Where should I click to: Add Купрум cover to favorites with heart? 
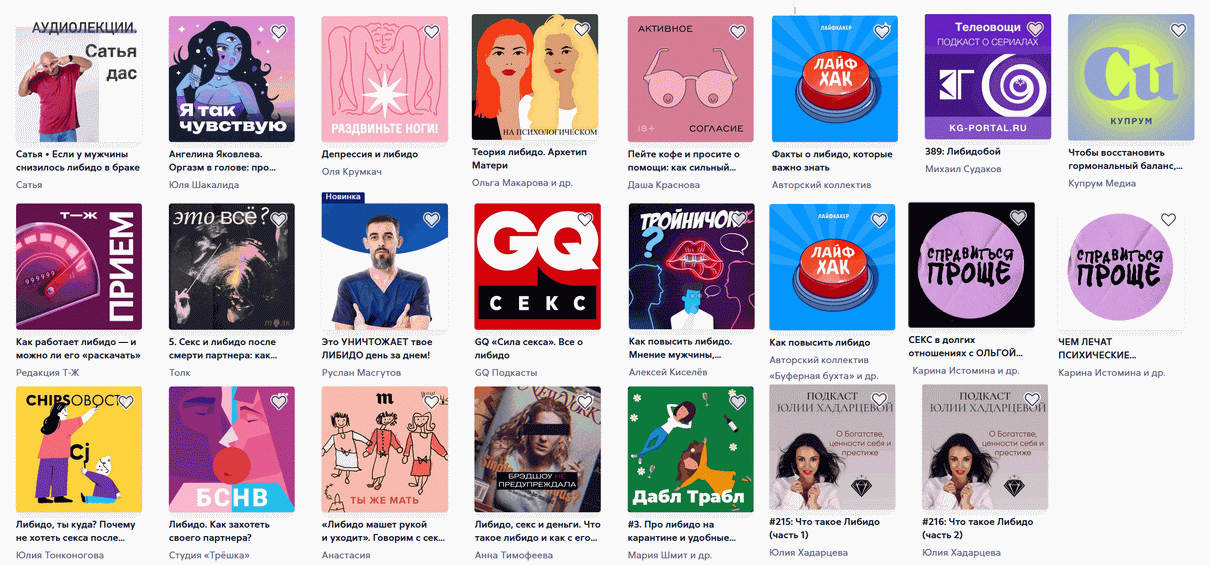[1179, 29]
